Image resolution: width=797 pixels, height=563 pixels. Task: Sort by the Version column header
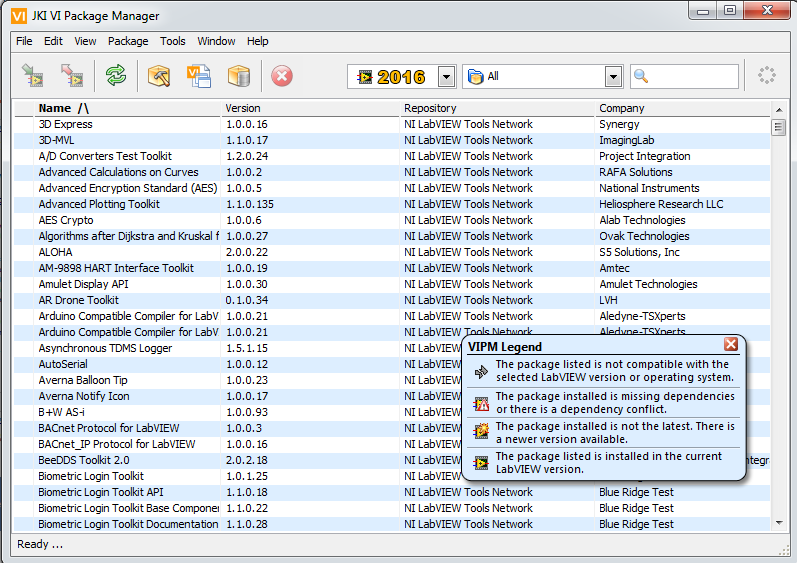click(x=311, y=108)
